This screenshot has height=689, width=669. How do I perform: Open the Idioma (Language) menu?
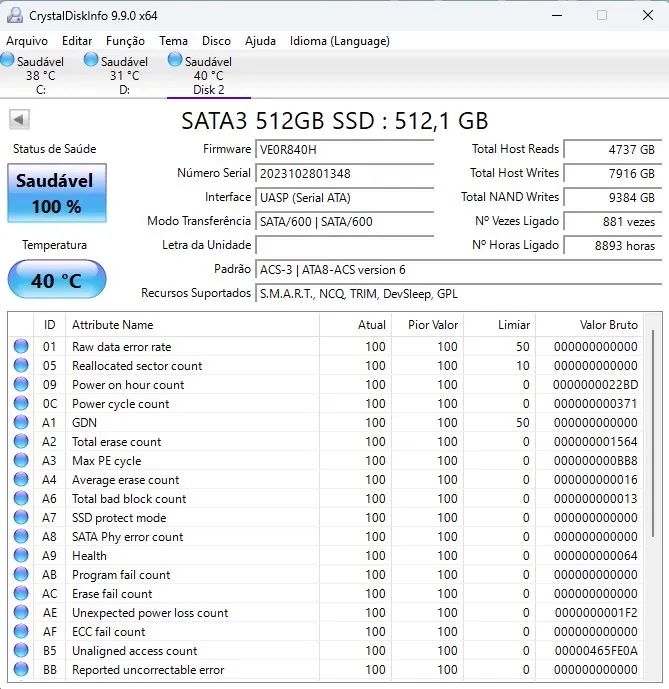click(339, 41)
